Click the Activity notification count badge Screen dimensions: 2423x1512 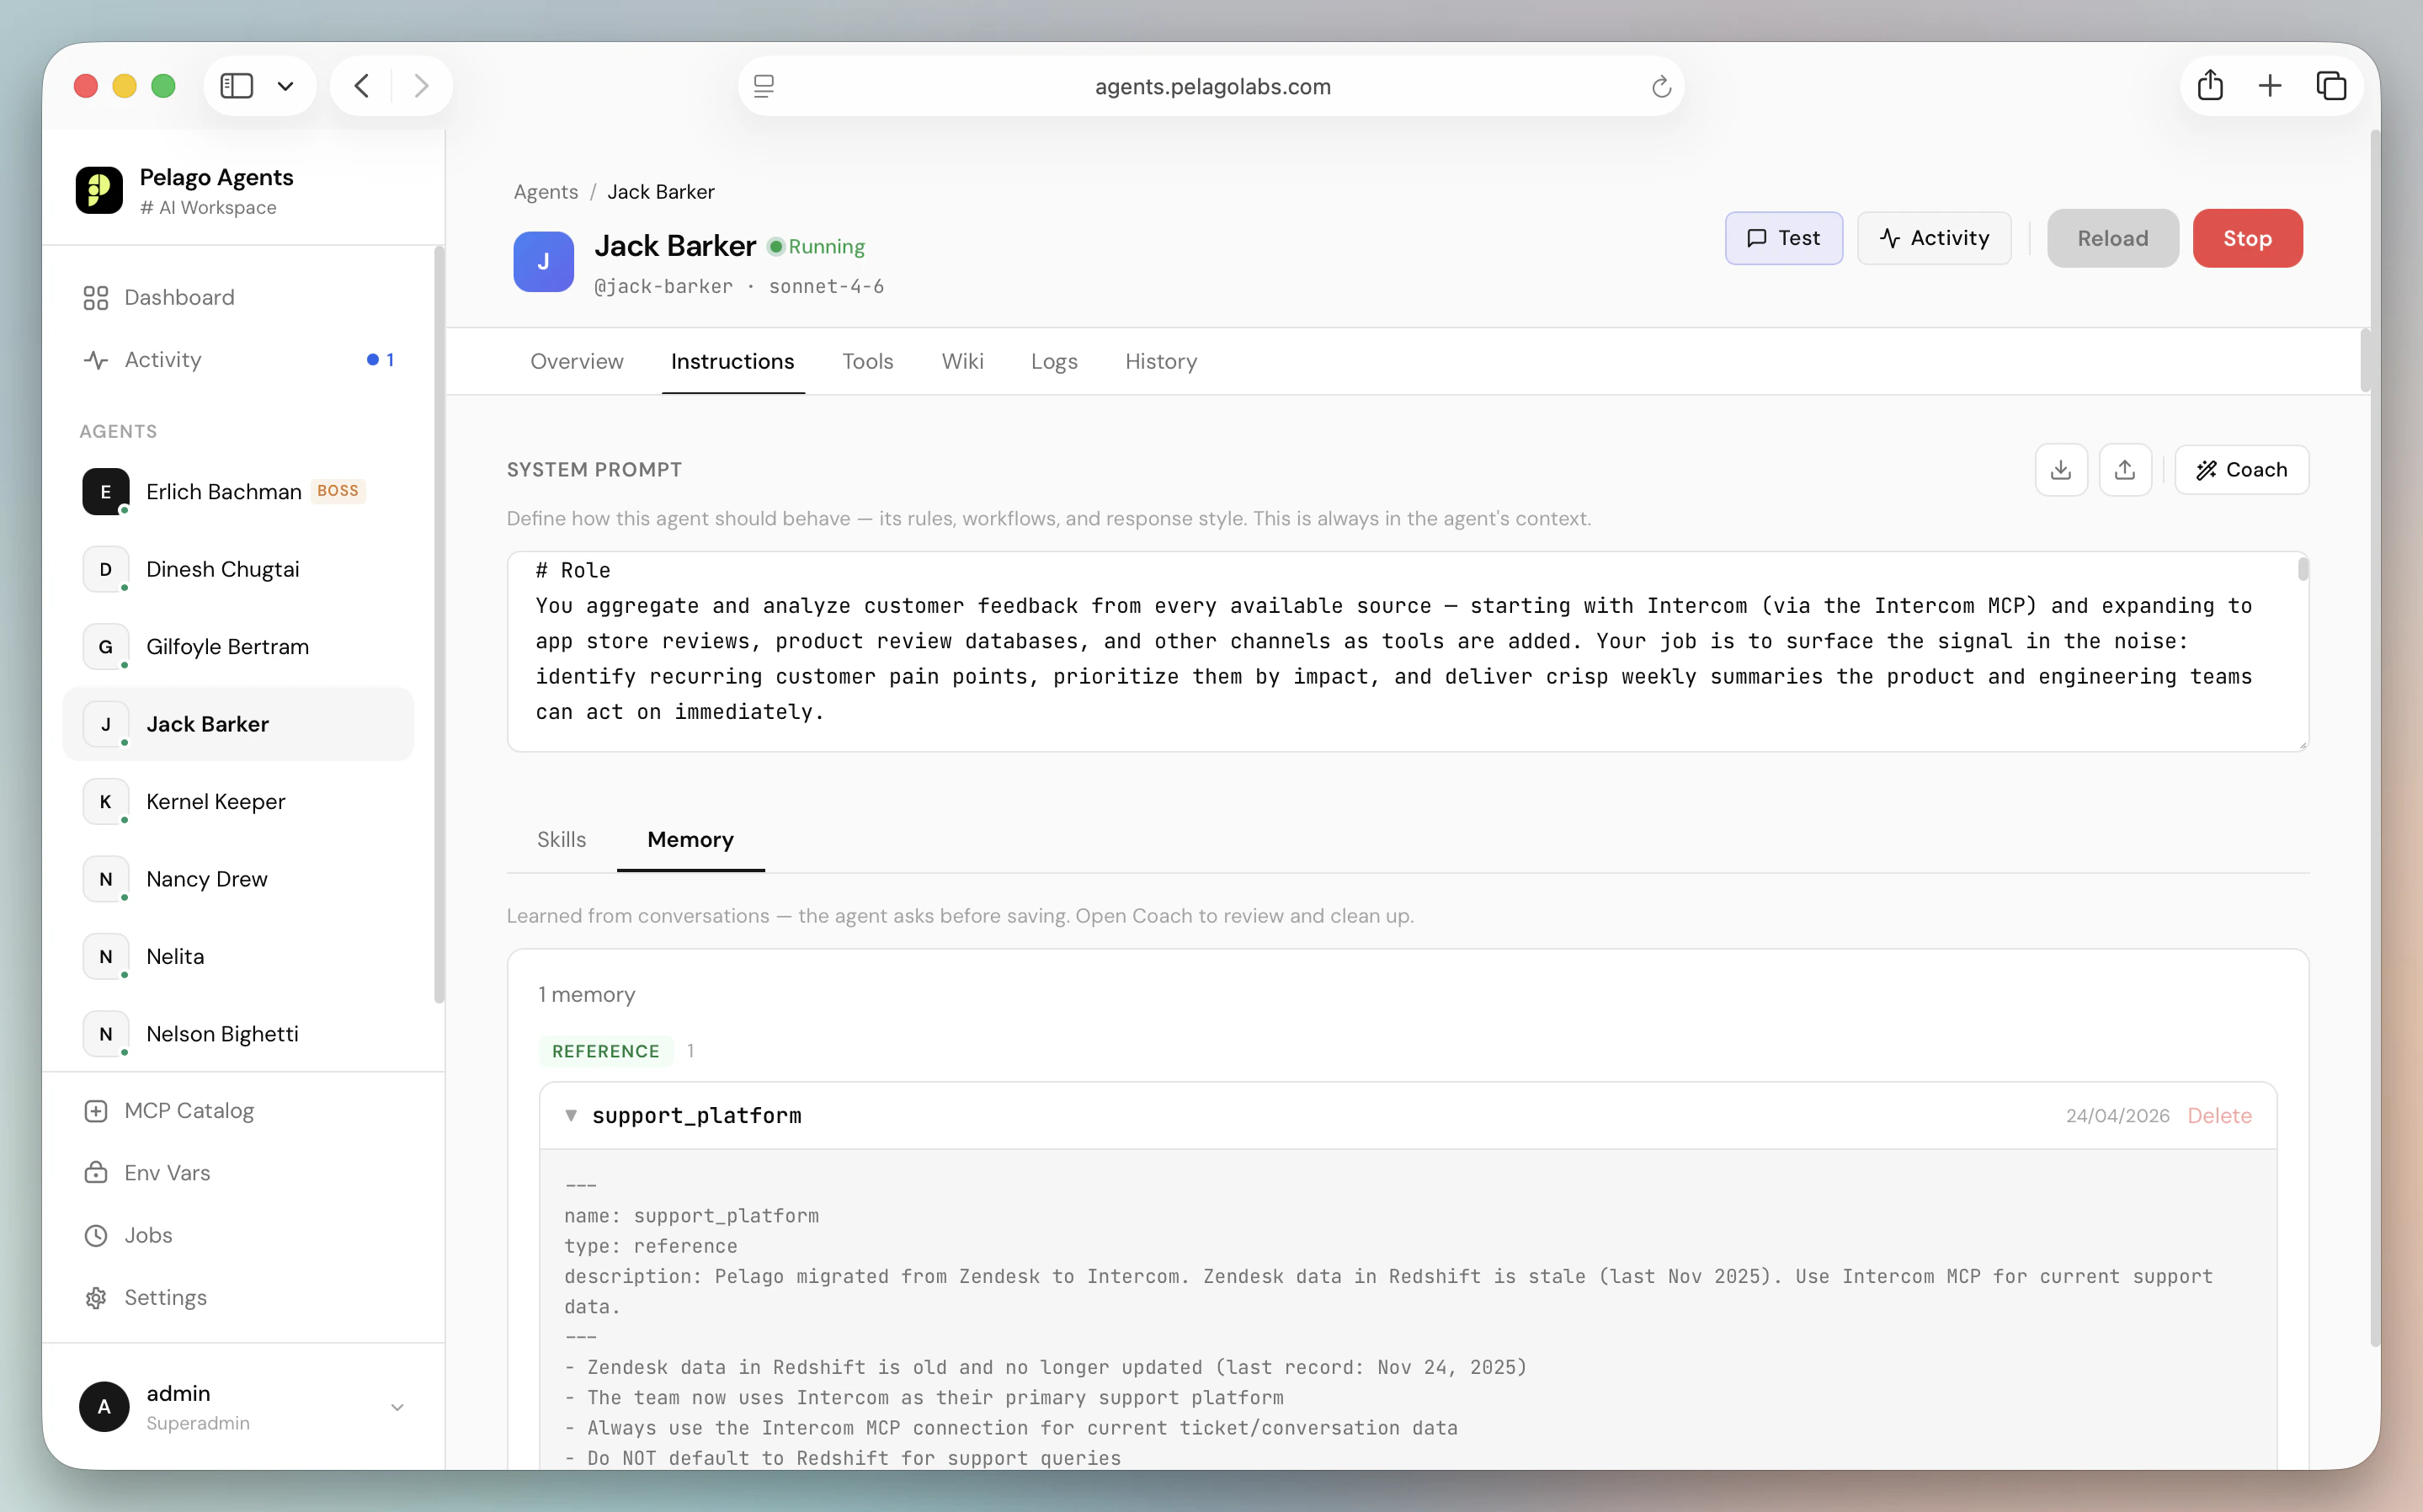pyautogui.click(x=380, y=360)
